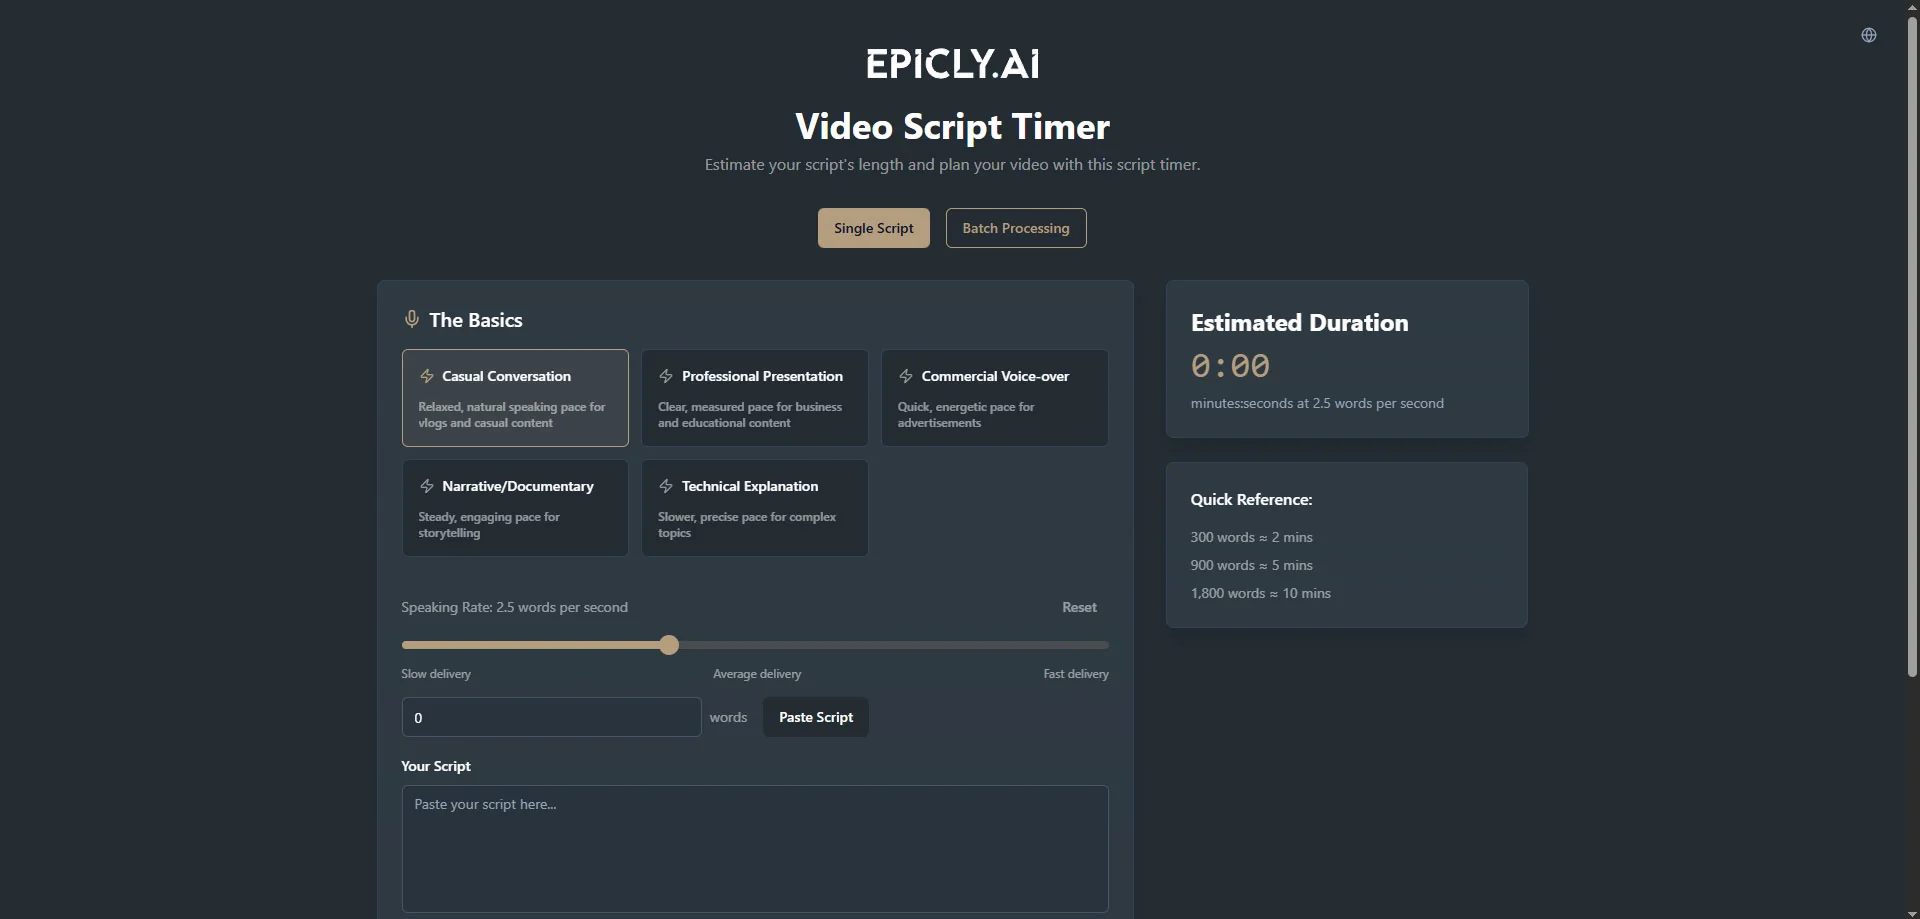Click the Paste Script button
Screen dimensions: 1920x919
816,717
